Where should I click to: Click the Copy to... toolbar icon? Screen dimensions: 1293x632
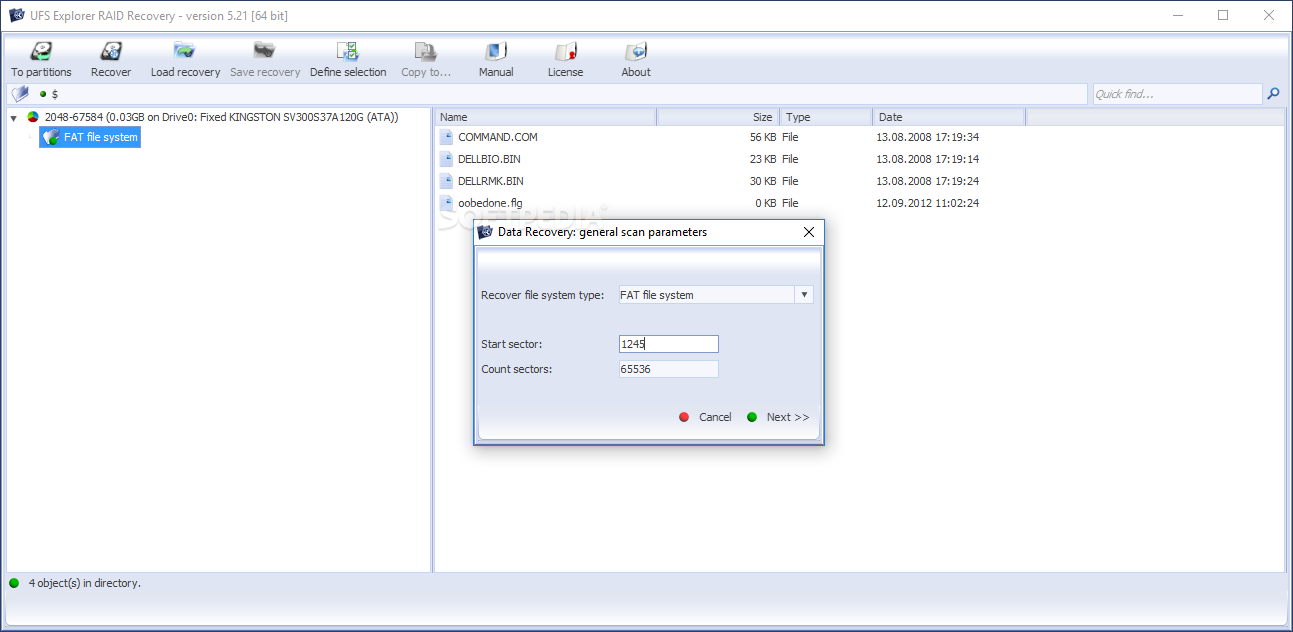tap(426, 59)
